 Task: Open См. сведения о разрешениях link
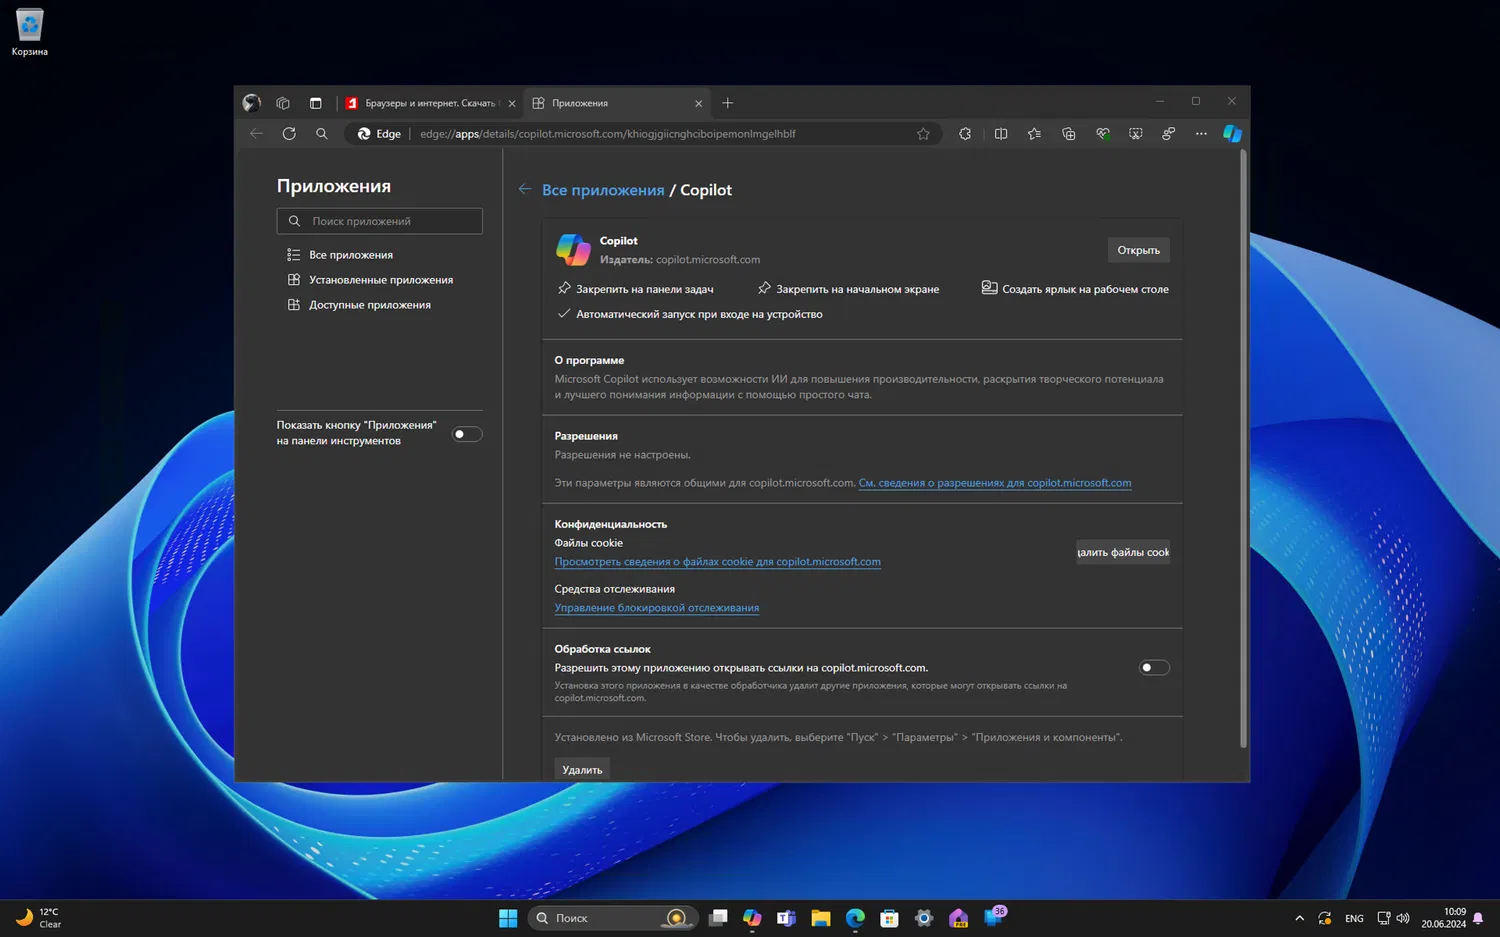[995, 483]
